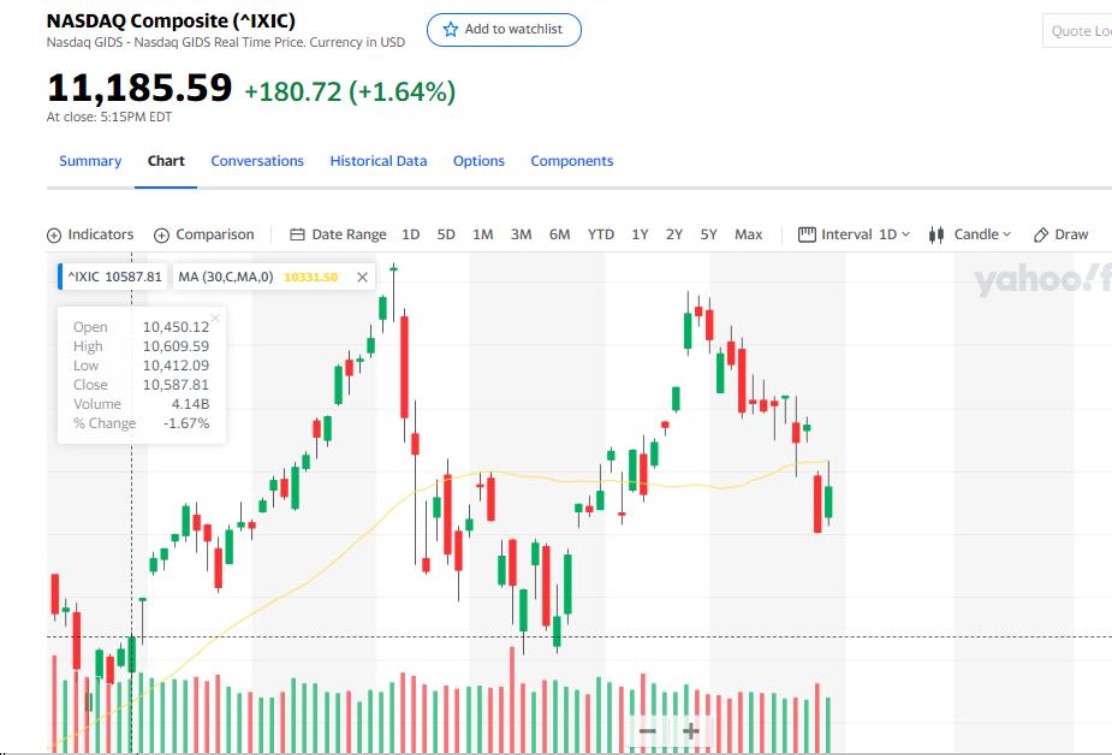Open the Conversations tab
This screenshot has height=755, width=1112.
pyautogui.click(x=257, y=161)
